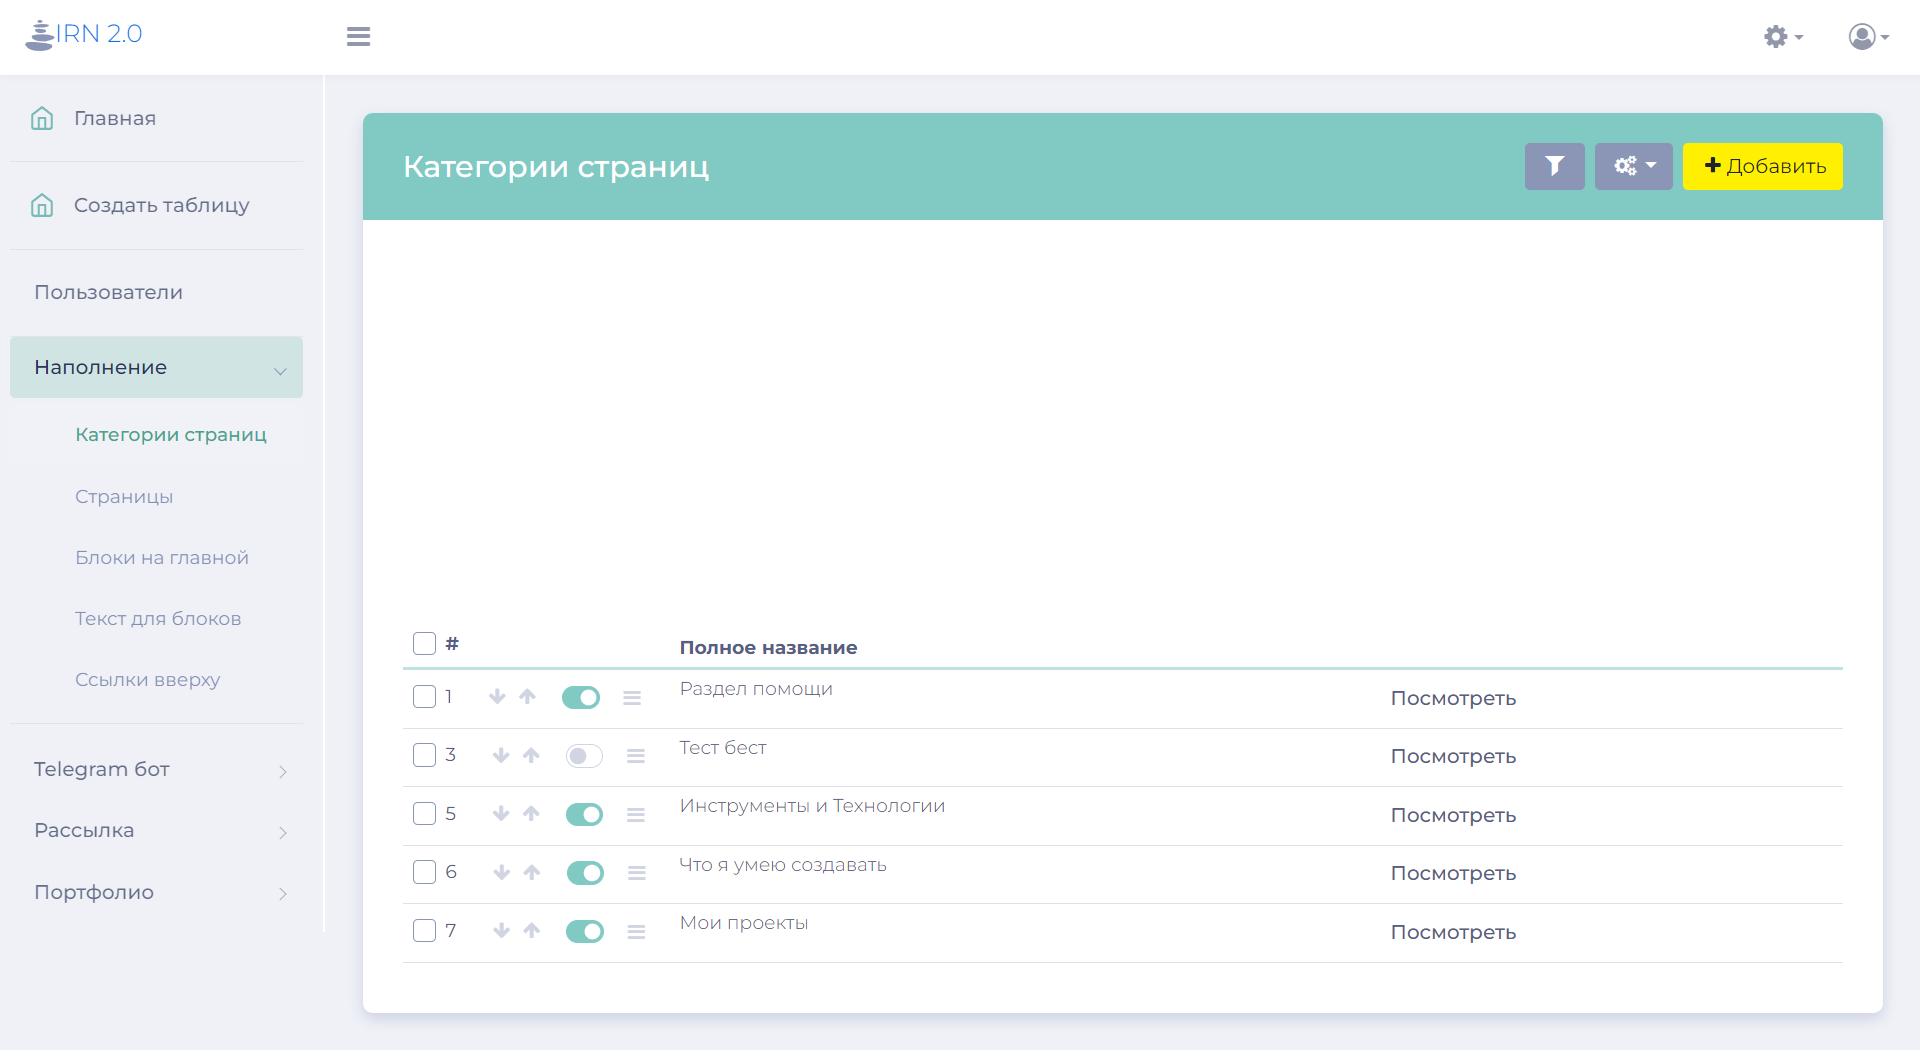Click the Добавить button
Viewport: 1920px width, 1050px height.
(x=1762, y=166)
